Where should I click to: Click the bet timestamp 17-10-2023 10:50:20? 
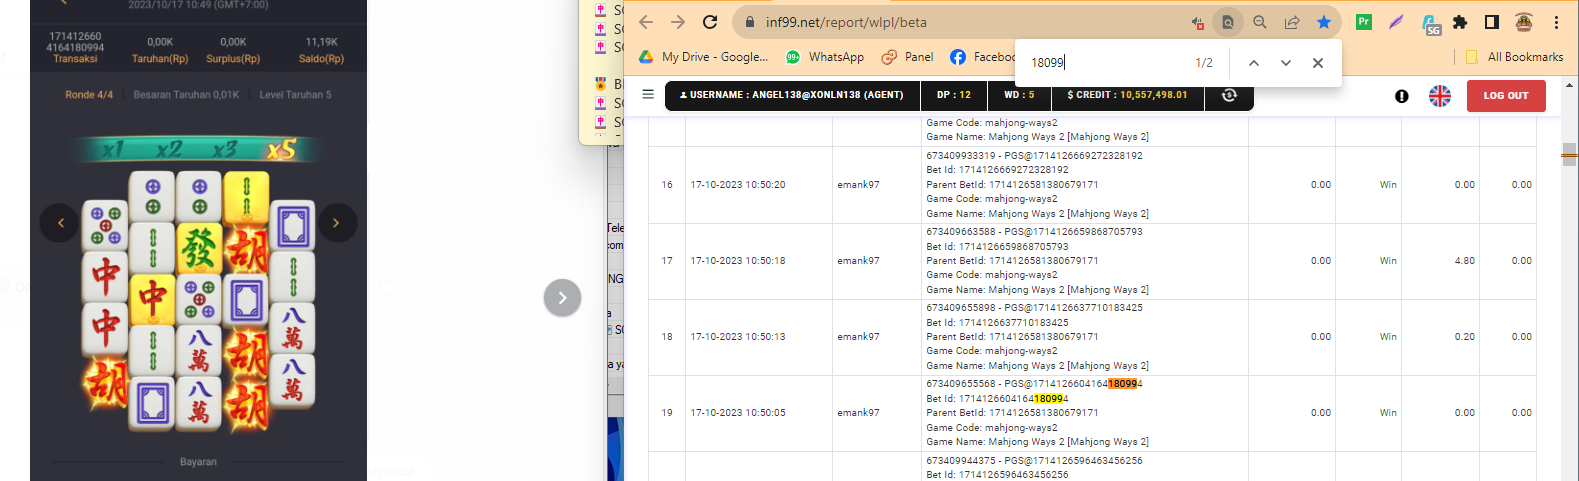point(738,185)
